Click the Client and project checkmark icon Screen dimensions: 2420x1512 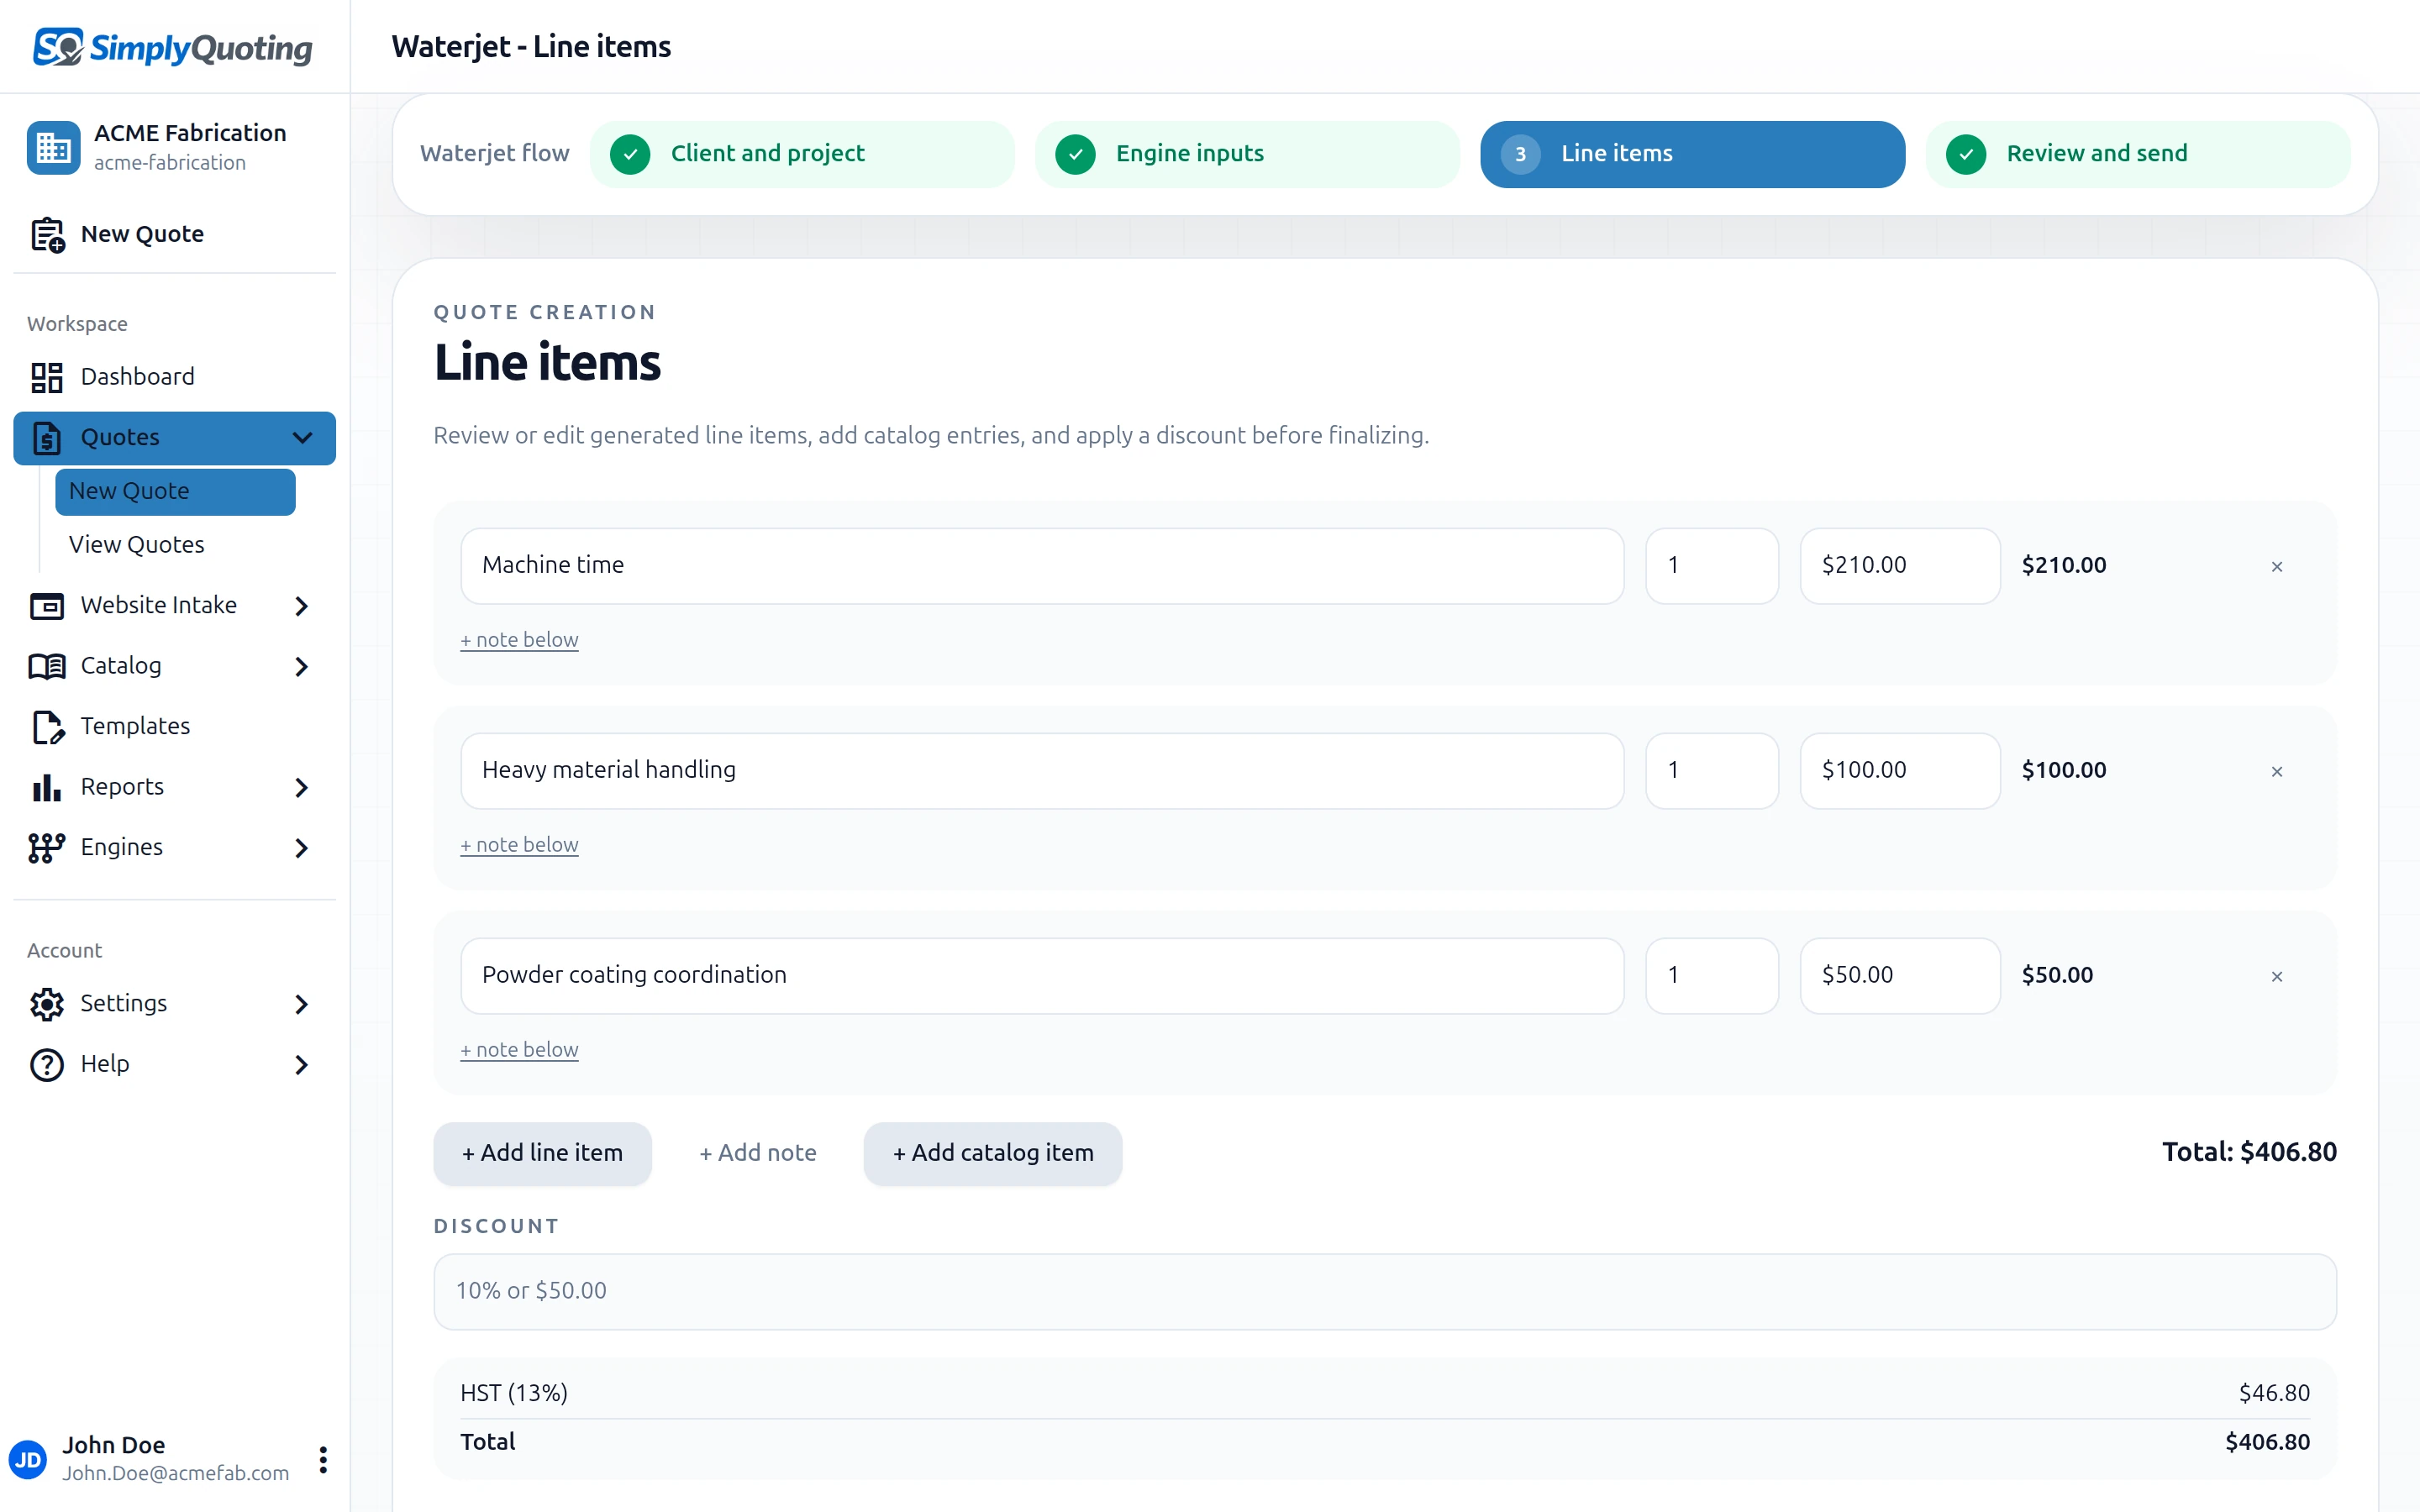pos(630,154)
